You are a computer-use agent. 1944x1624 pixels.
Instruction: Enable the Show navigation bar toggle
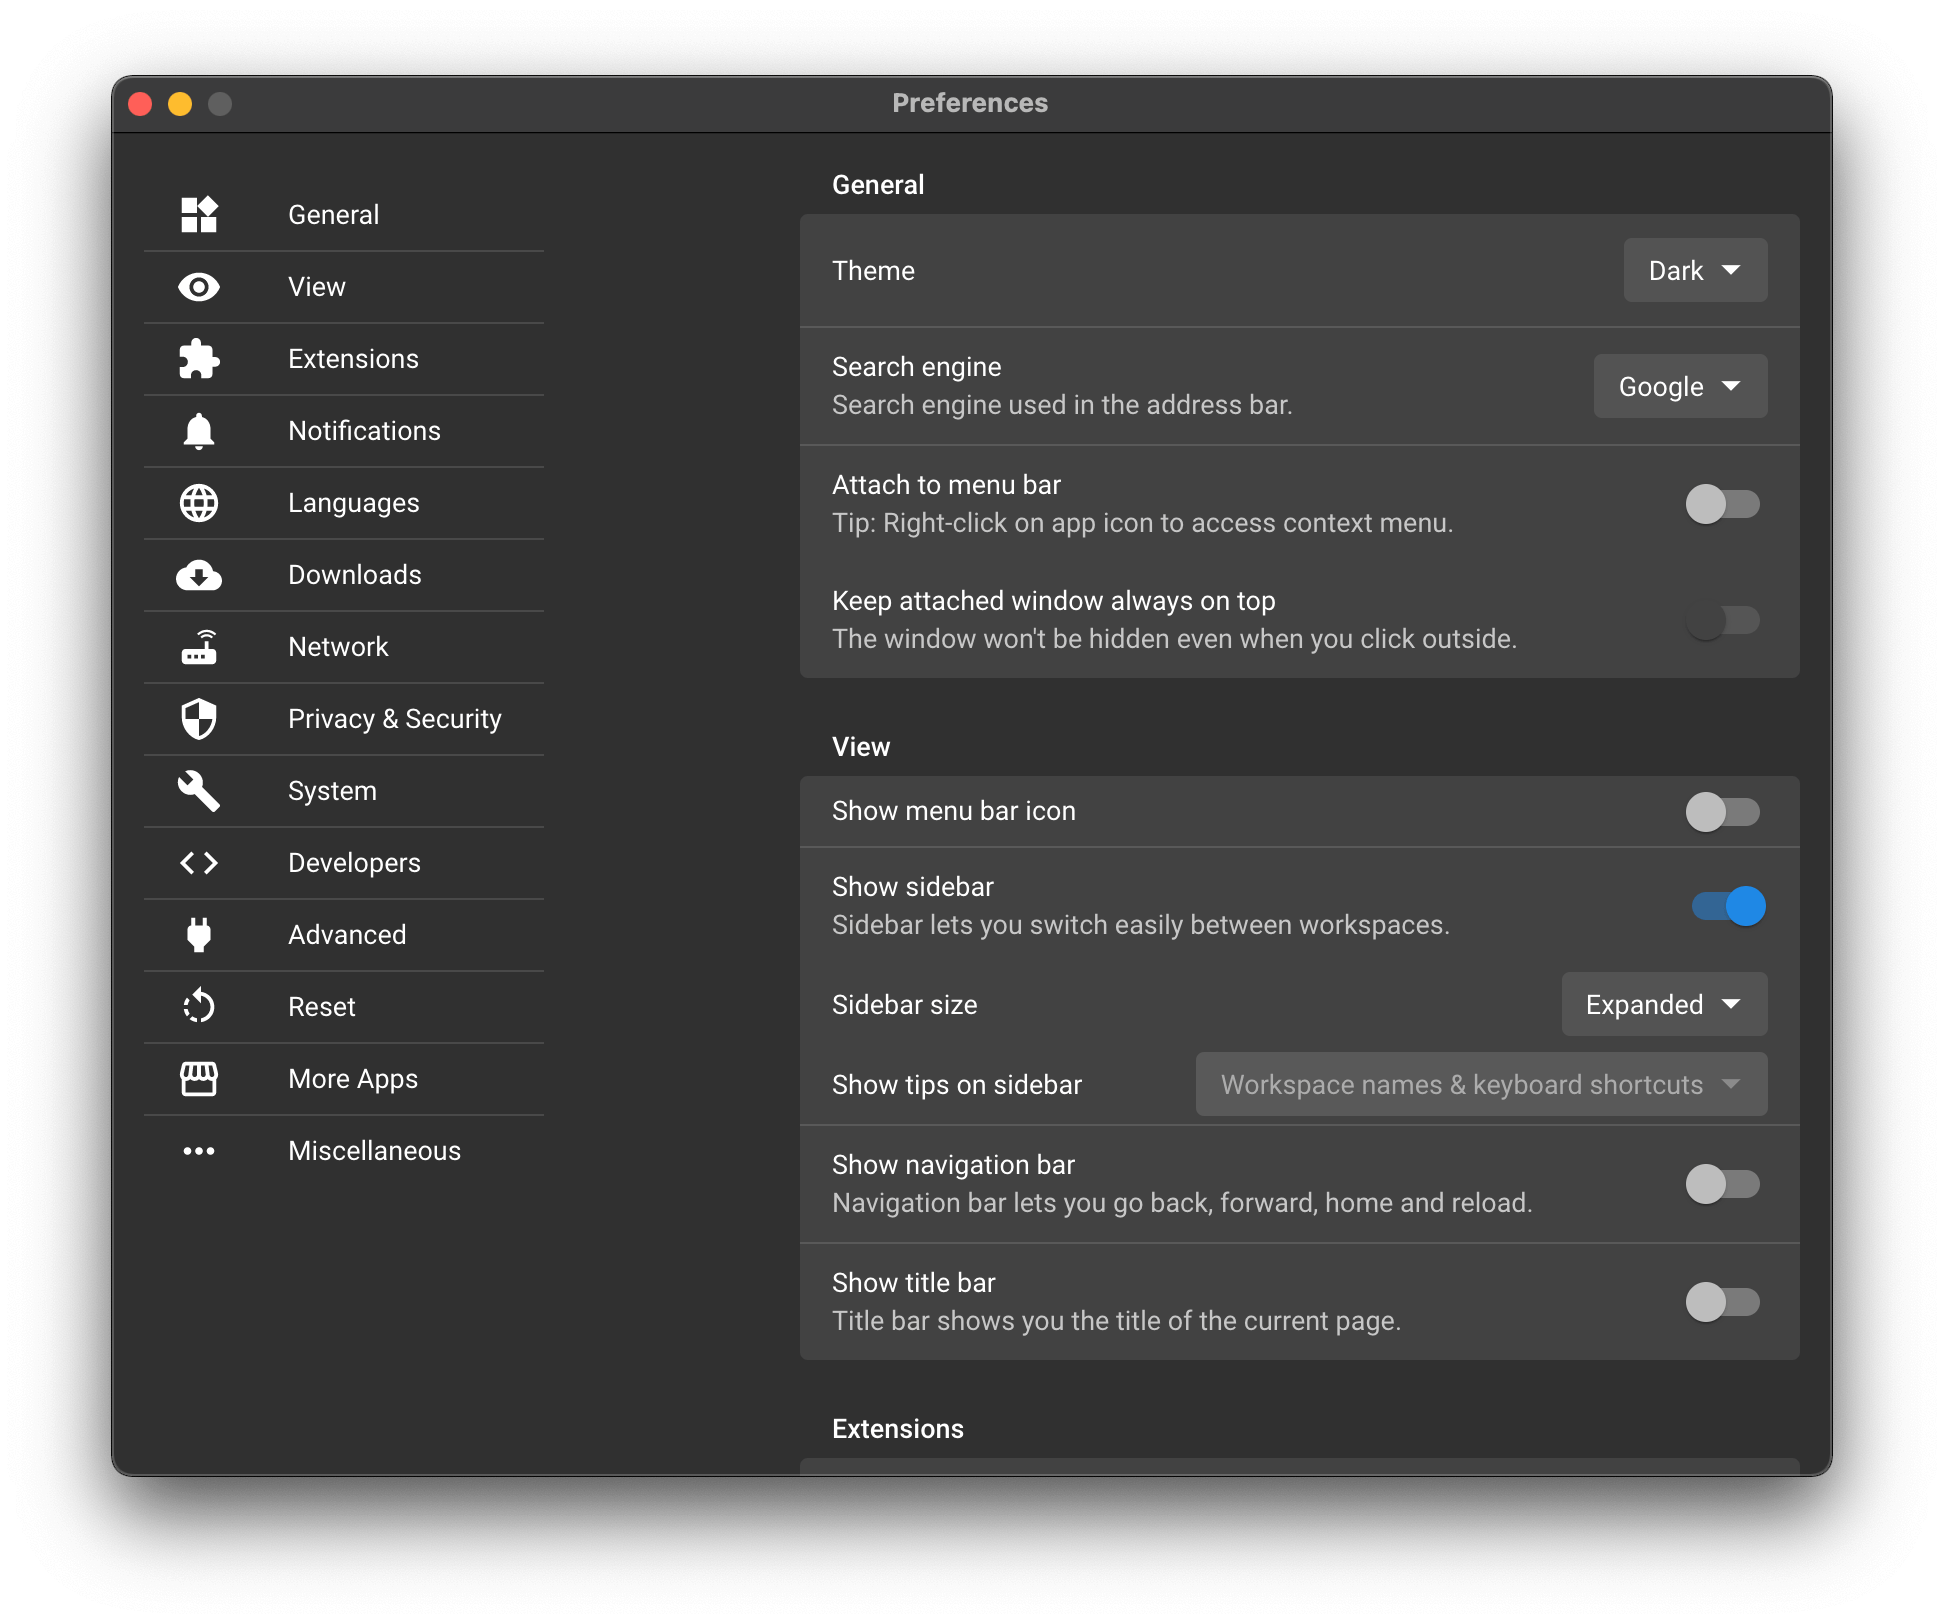click(x=1722, y=1184)
